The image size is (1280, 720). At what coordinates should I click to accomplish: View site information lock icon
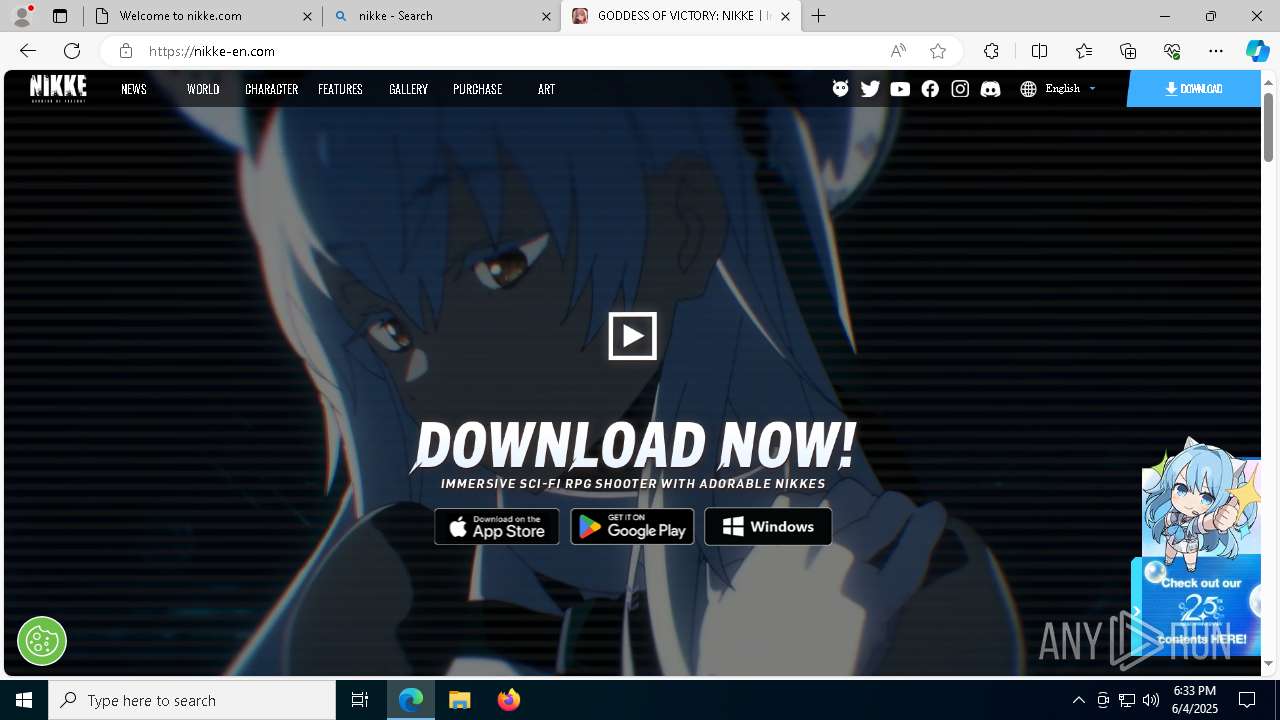(125, 51)
